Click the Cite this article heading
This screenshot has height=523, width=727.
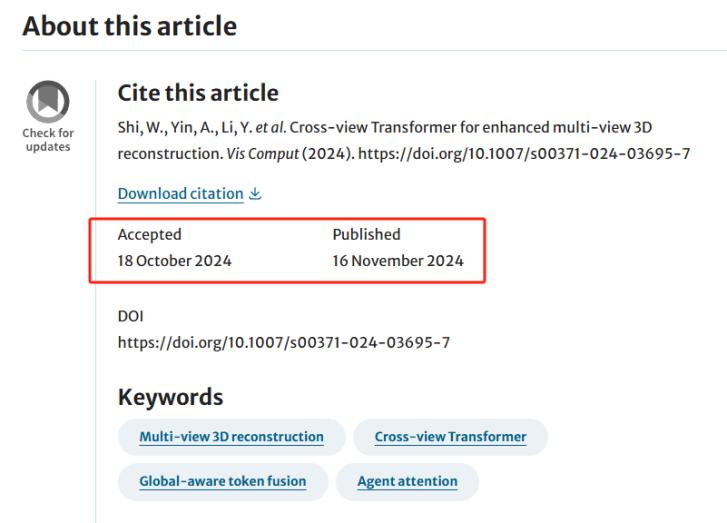pos(198,93)
